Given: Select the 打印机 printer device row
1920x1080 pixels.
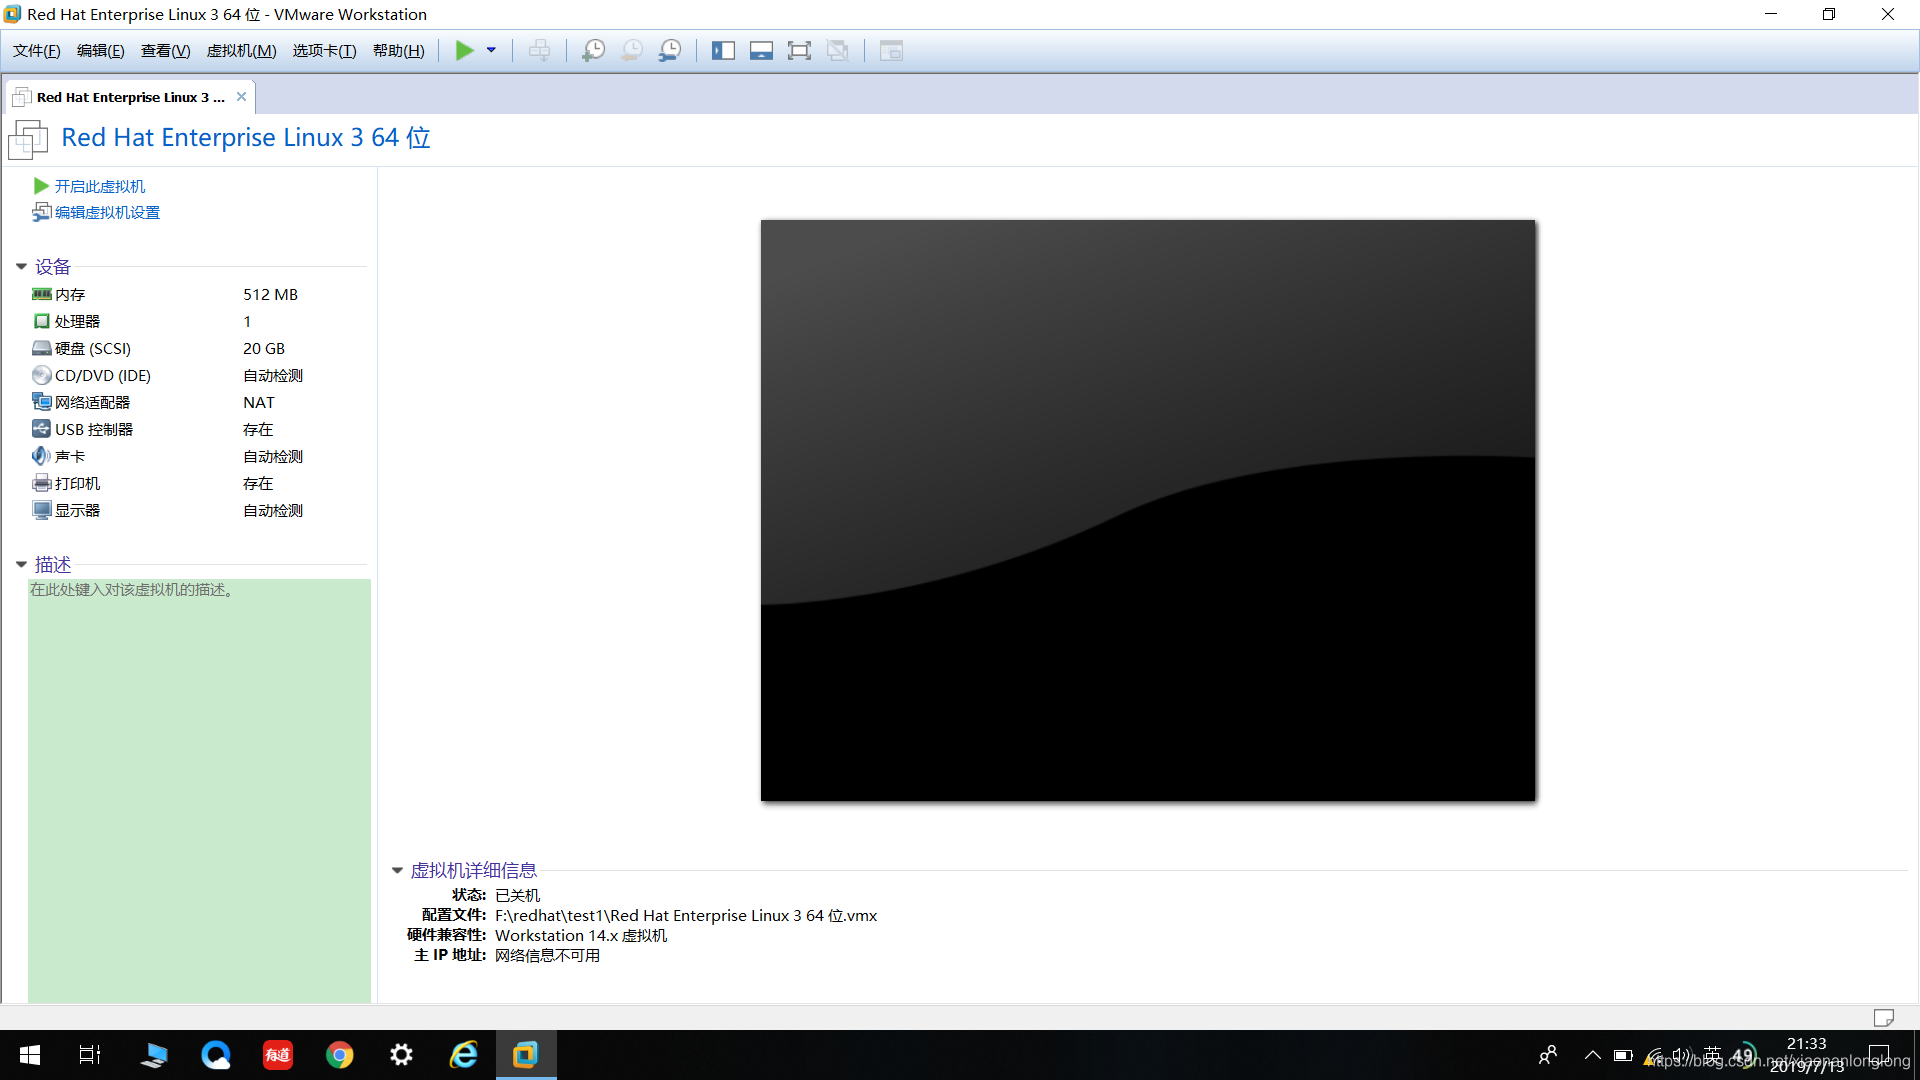Looking at the screenshot, I should pyautogui.click(x=198, y=483).
